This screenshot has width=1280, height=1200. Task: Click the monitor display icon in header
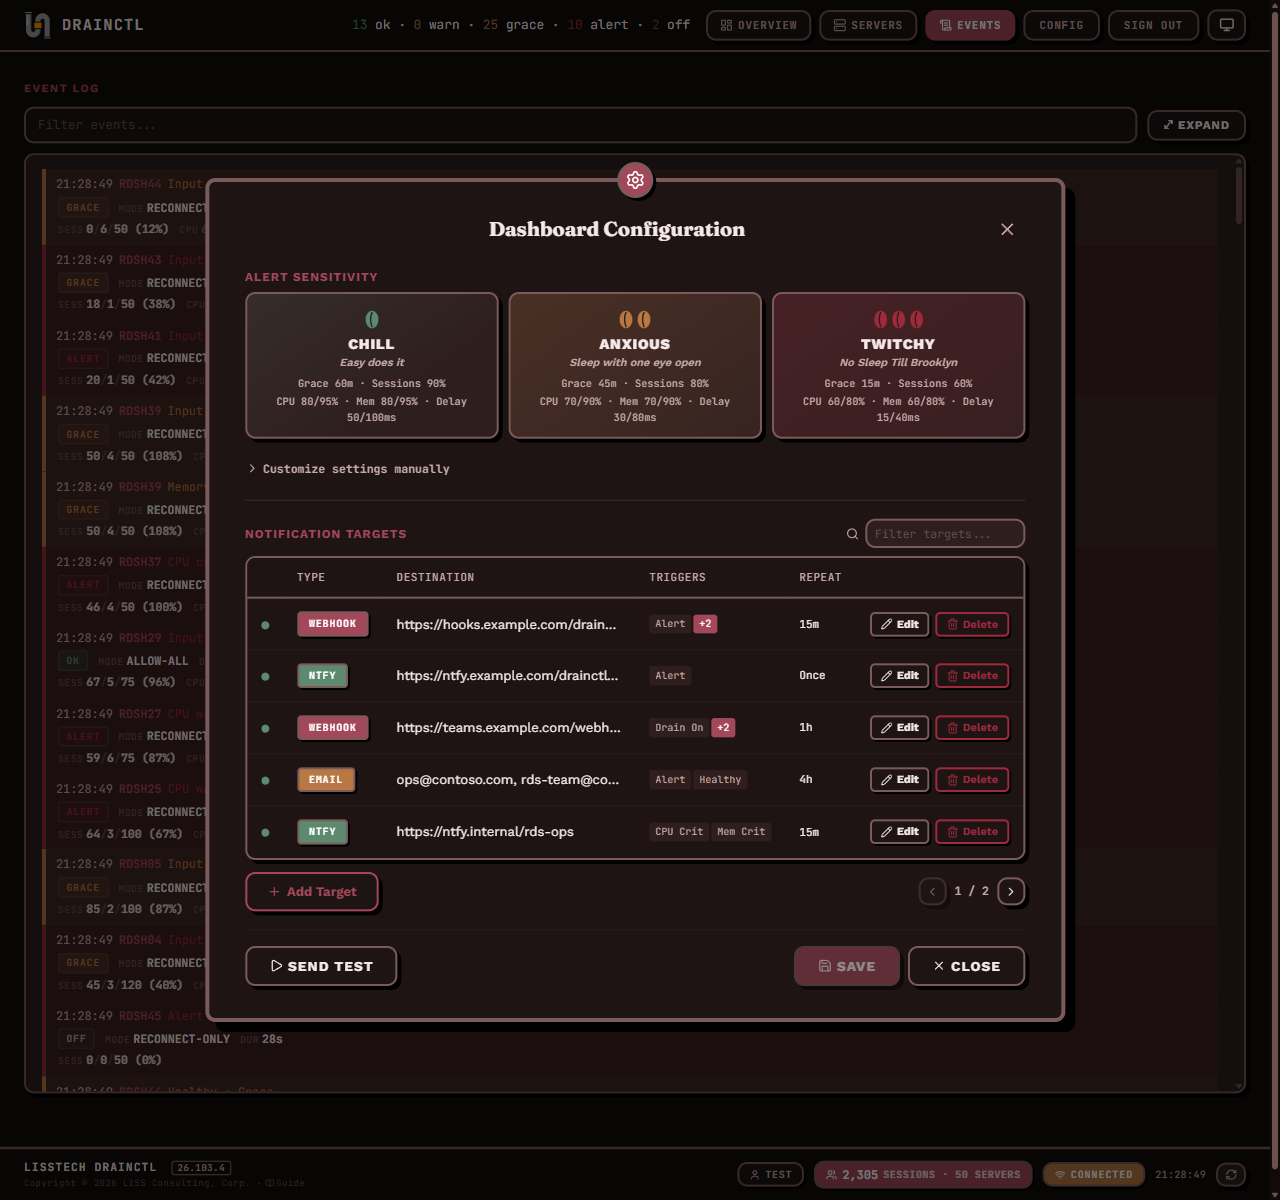[1226, 25]
